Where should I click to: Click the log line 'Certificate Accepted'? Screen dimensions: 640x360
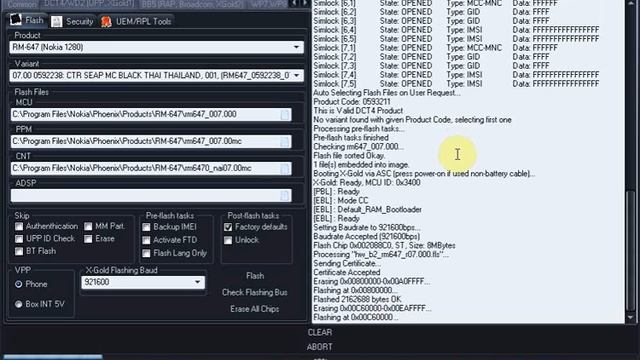(347, 272)
